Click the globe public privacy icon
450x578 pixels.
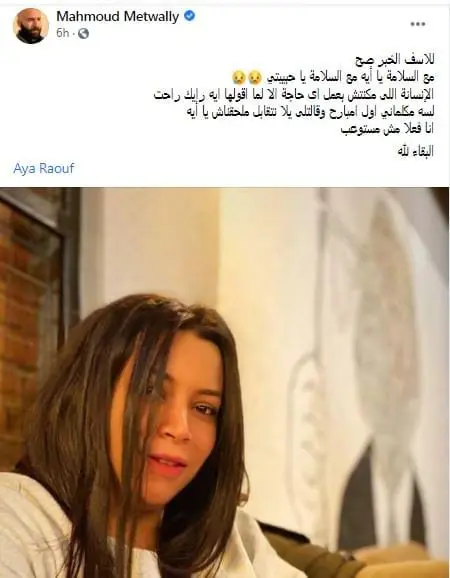click(x=83, y=34)
